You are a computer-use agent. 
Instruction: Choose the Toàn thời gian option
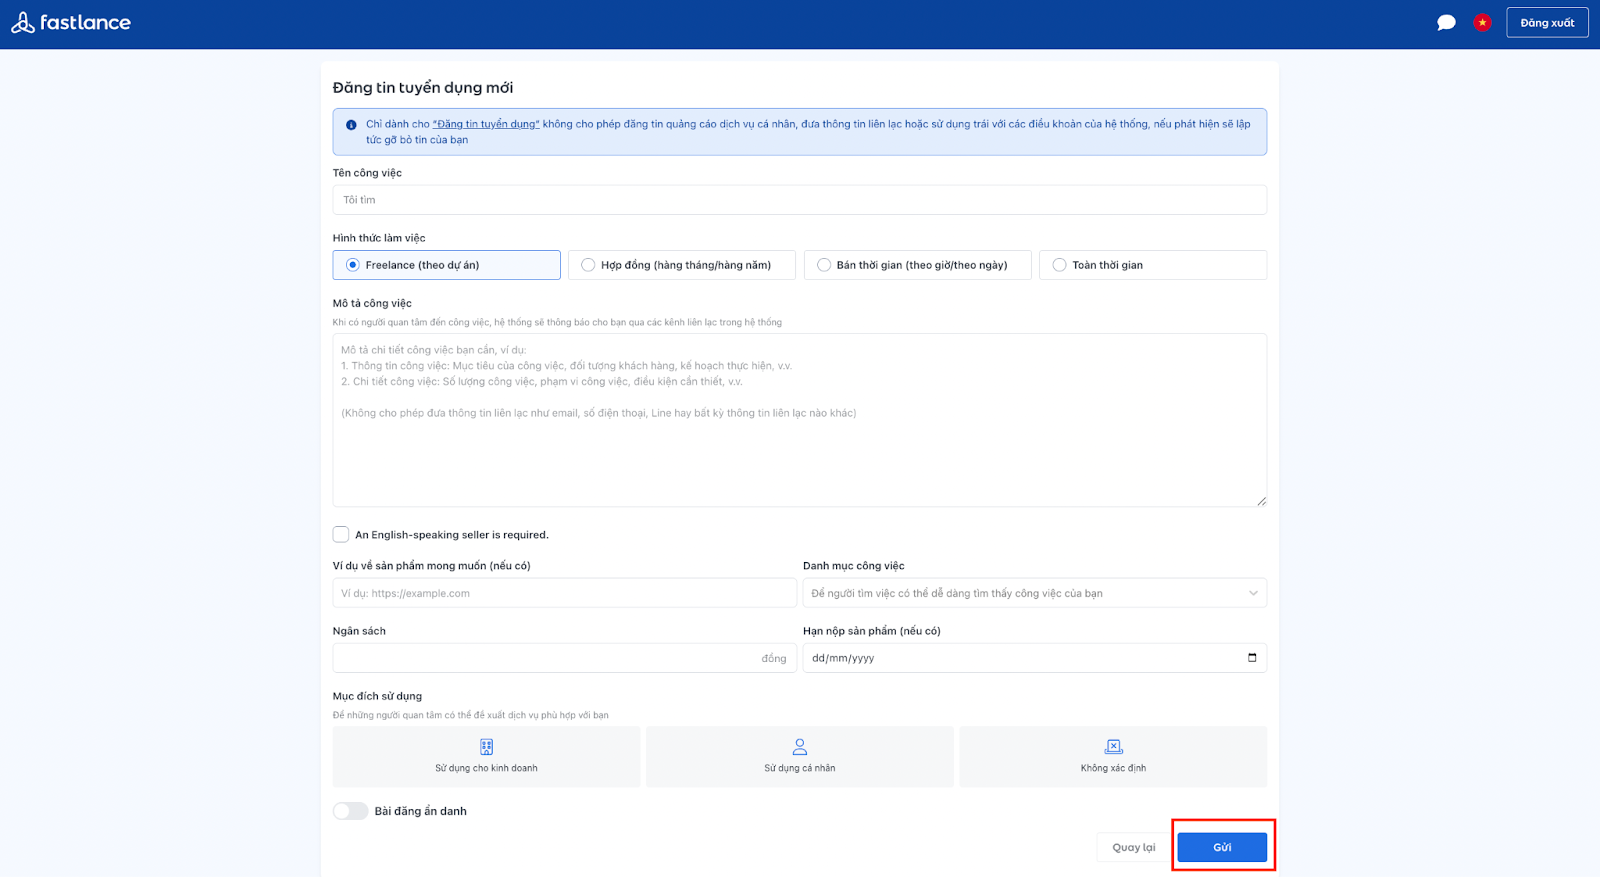(x=1059, y=265)
